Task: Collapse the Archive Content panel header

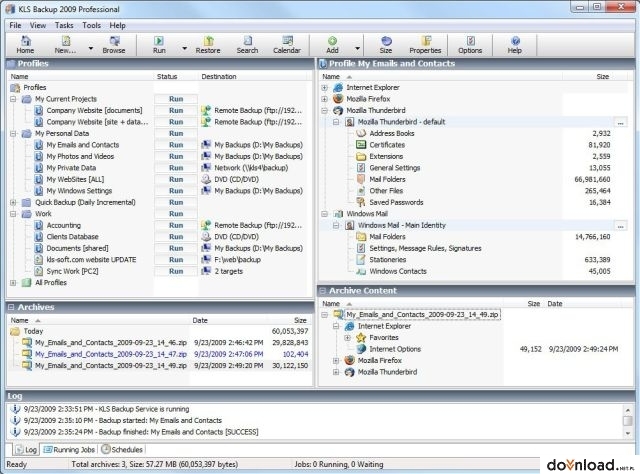Action: coord(323,291)
